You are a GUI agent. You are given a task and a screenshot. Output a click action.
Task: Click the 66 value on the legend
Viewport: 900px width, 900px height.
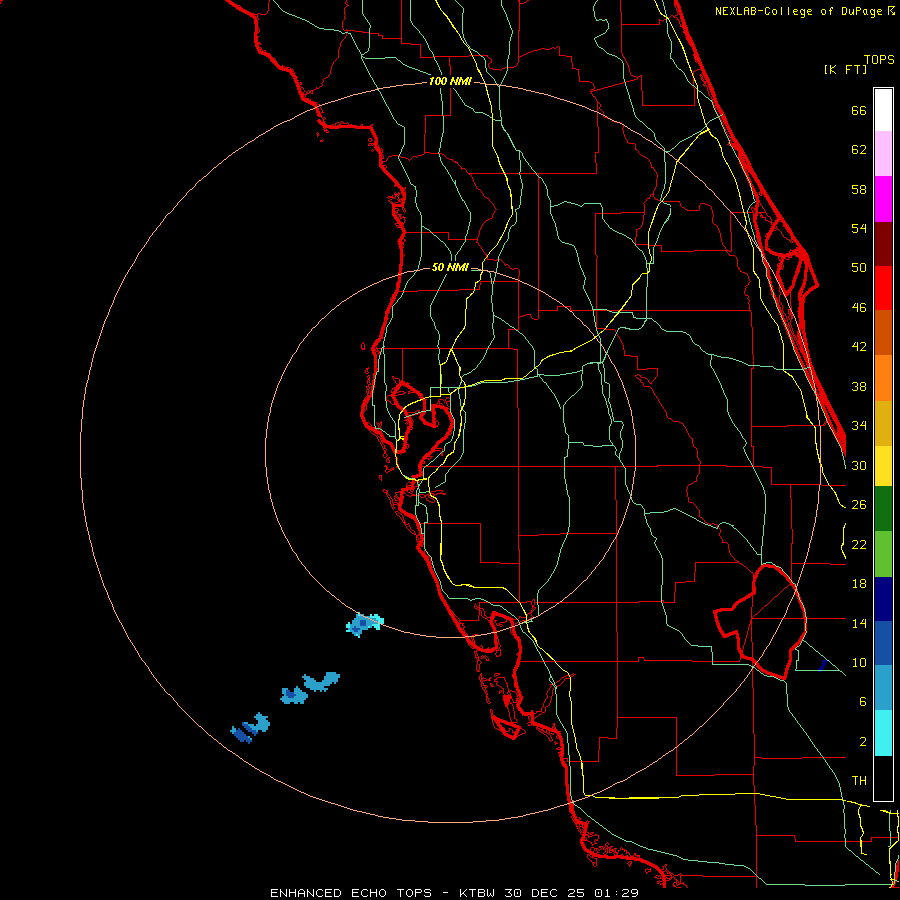click(859, 110)
